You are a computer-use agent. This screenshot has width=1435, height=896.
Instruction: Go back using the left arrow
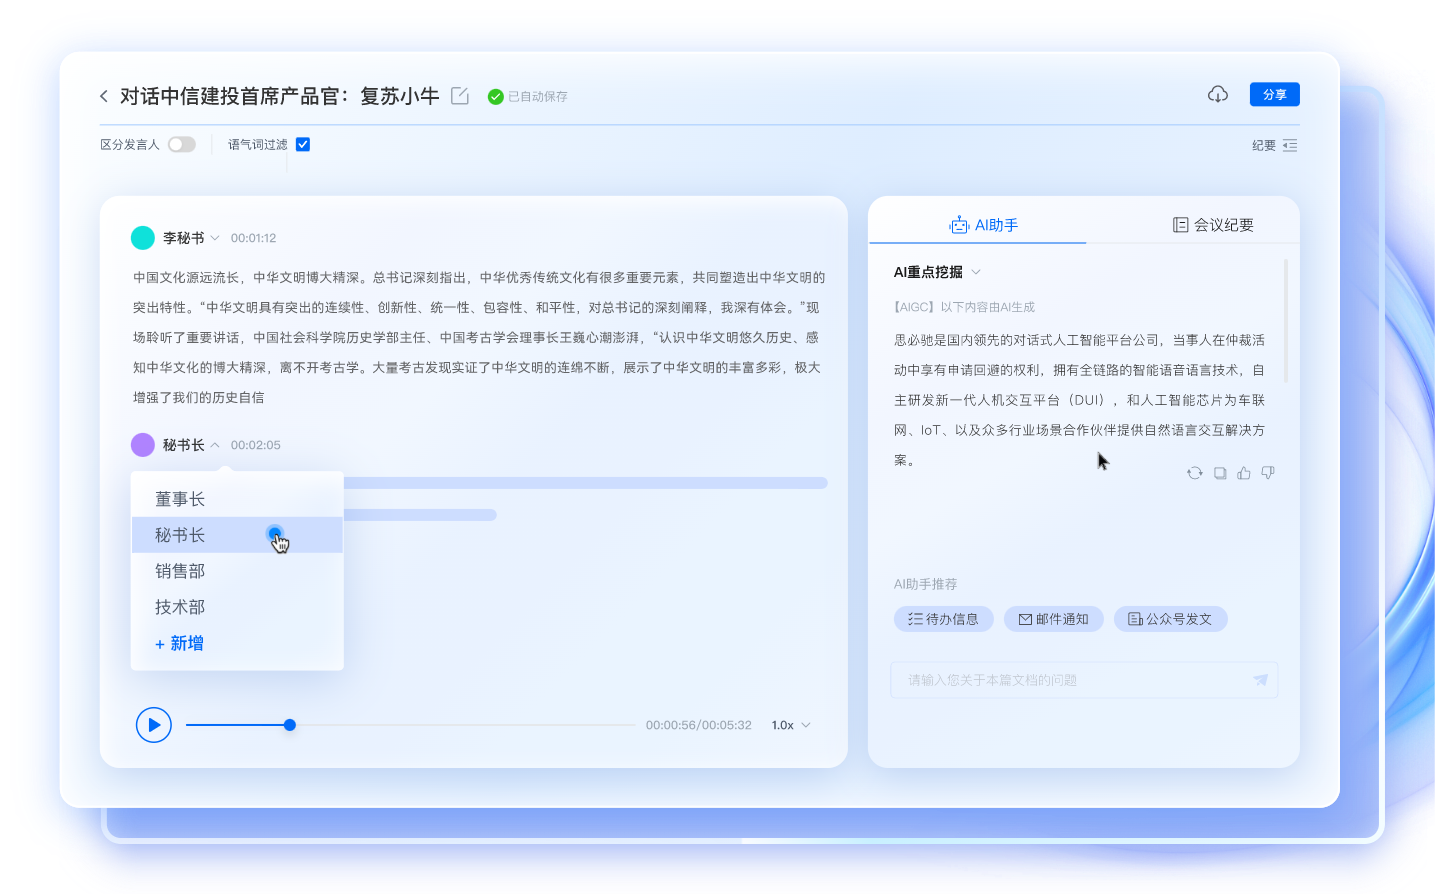tap(103, 96)
